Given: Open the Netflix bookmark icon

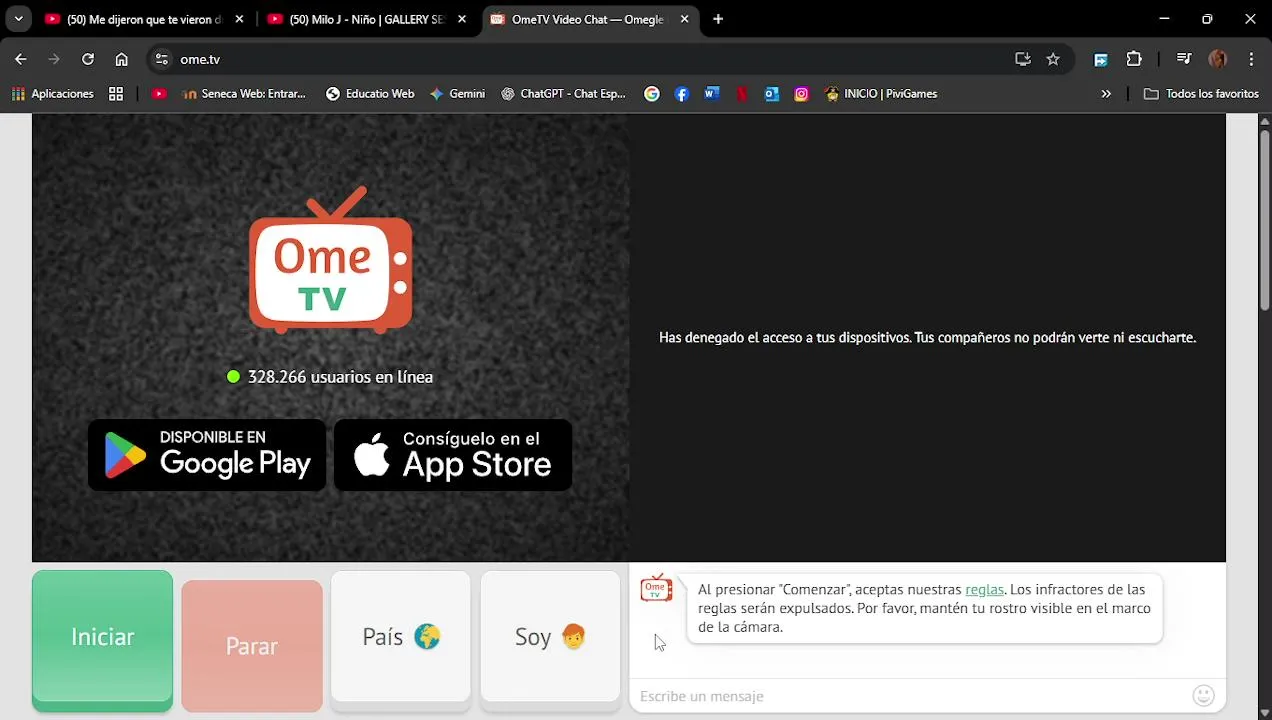Looking at the screenshot, I should pos(742,94).
